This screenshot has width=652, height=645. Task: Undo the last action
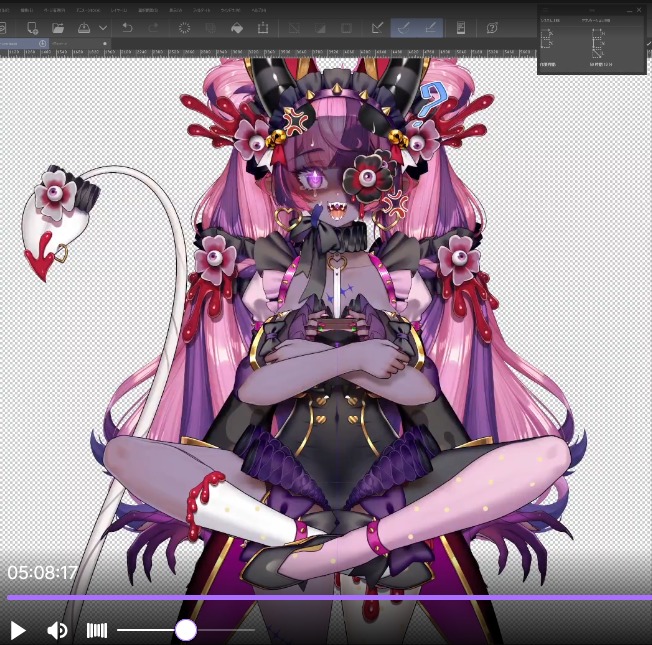(x=127, y=28)
